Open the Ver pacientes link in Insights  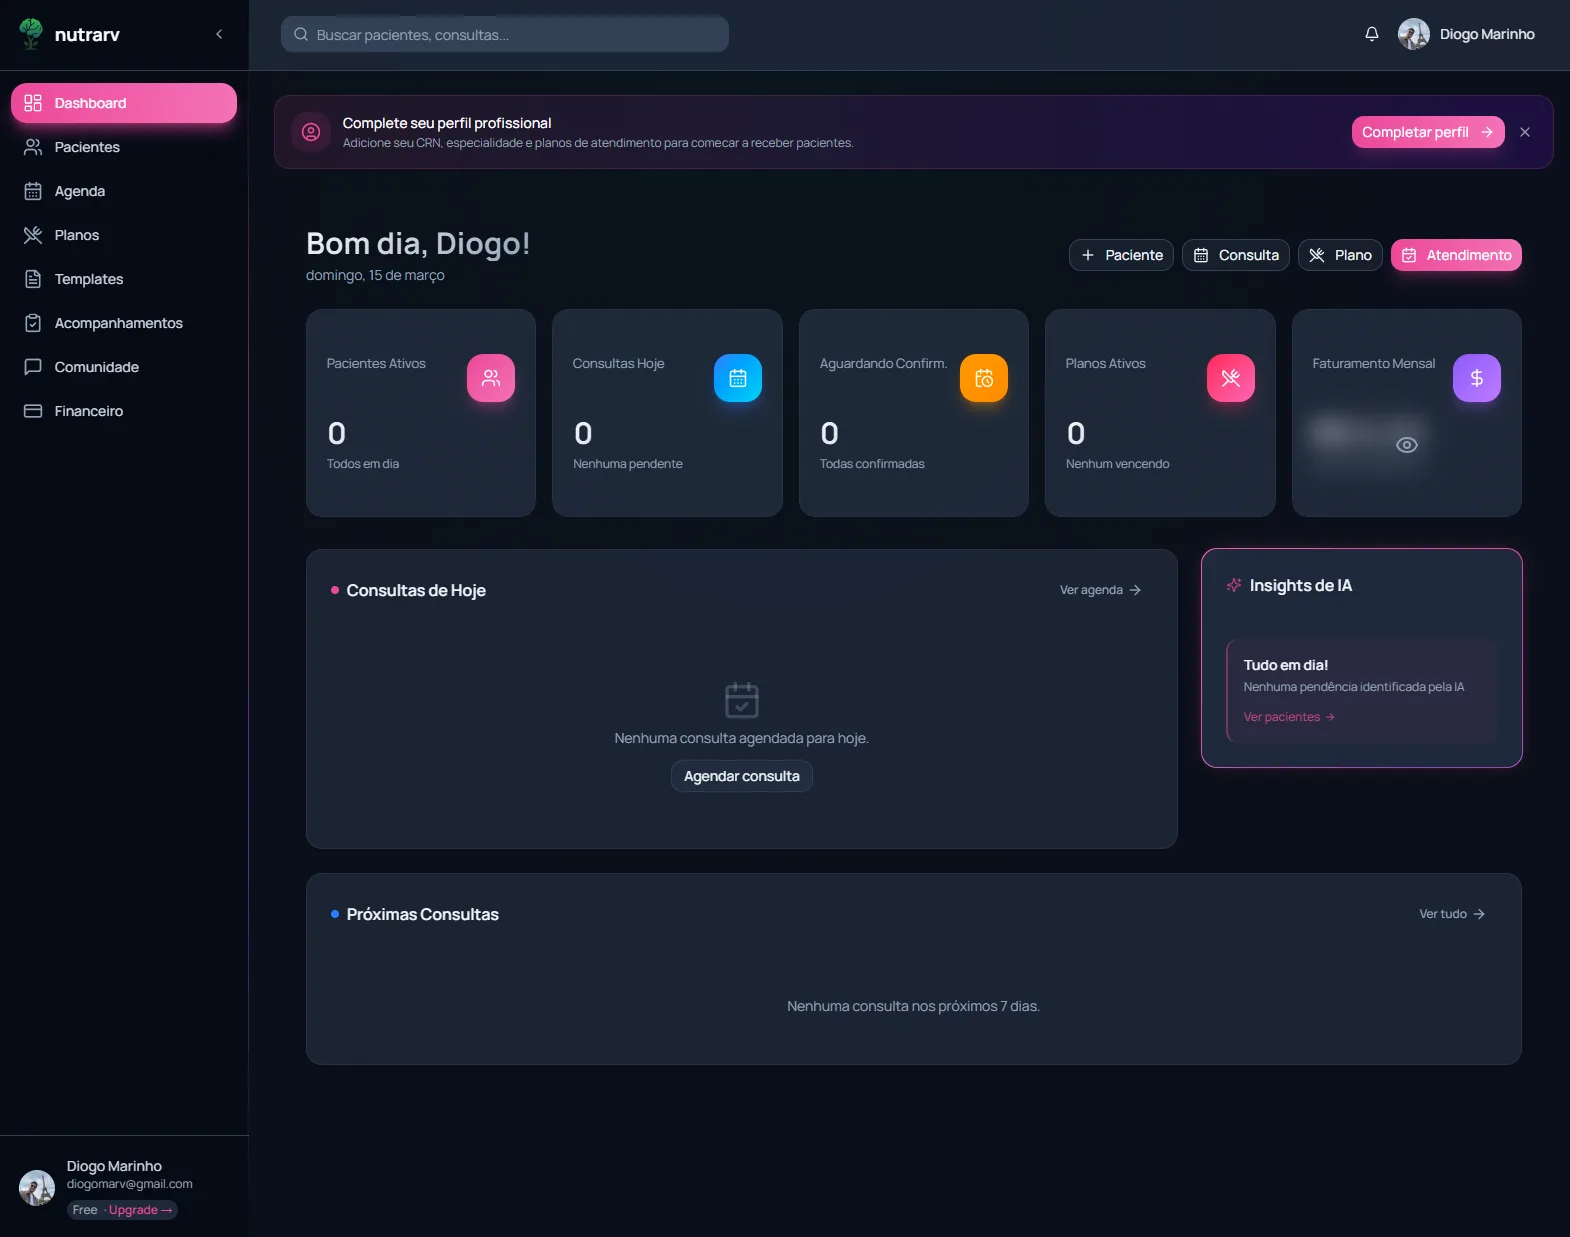(x=1288, y=717)
